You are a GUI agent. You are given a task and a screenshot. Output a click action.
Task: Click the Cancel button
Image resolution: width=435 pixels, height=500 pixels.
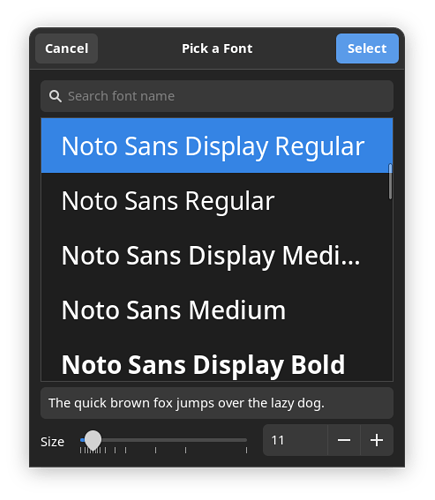(x=67, y=49)
